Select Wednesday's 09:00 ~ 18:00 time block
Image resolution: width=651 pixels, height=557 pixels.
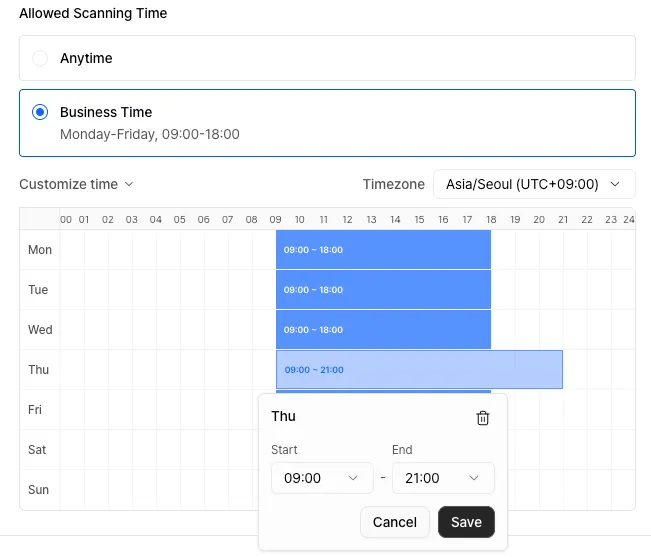click(383, 330)
